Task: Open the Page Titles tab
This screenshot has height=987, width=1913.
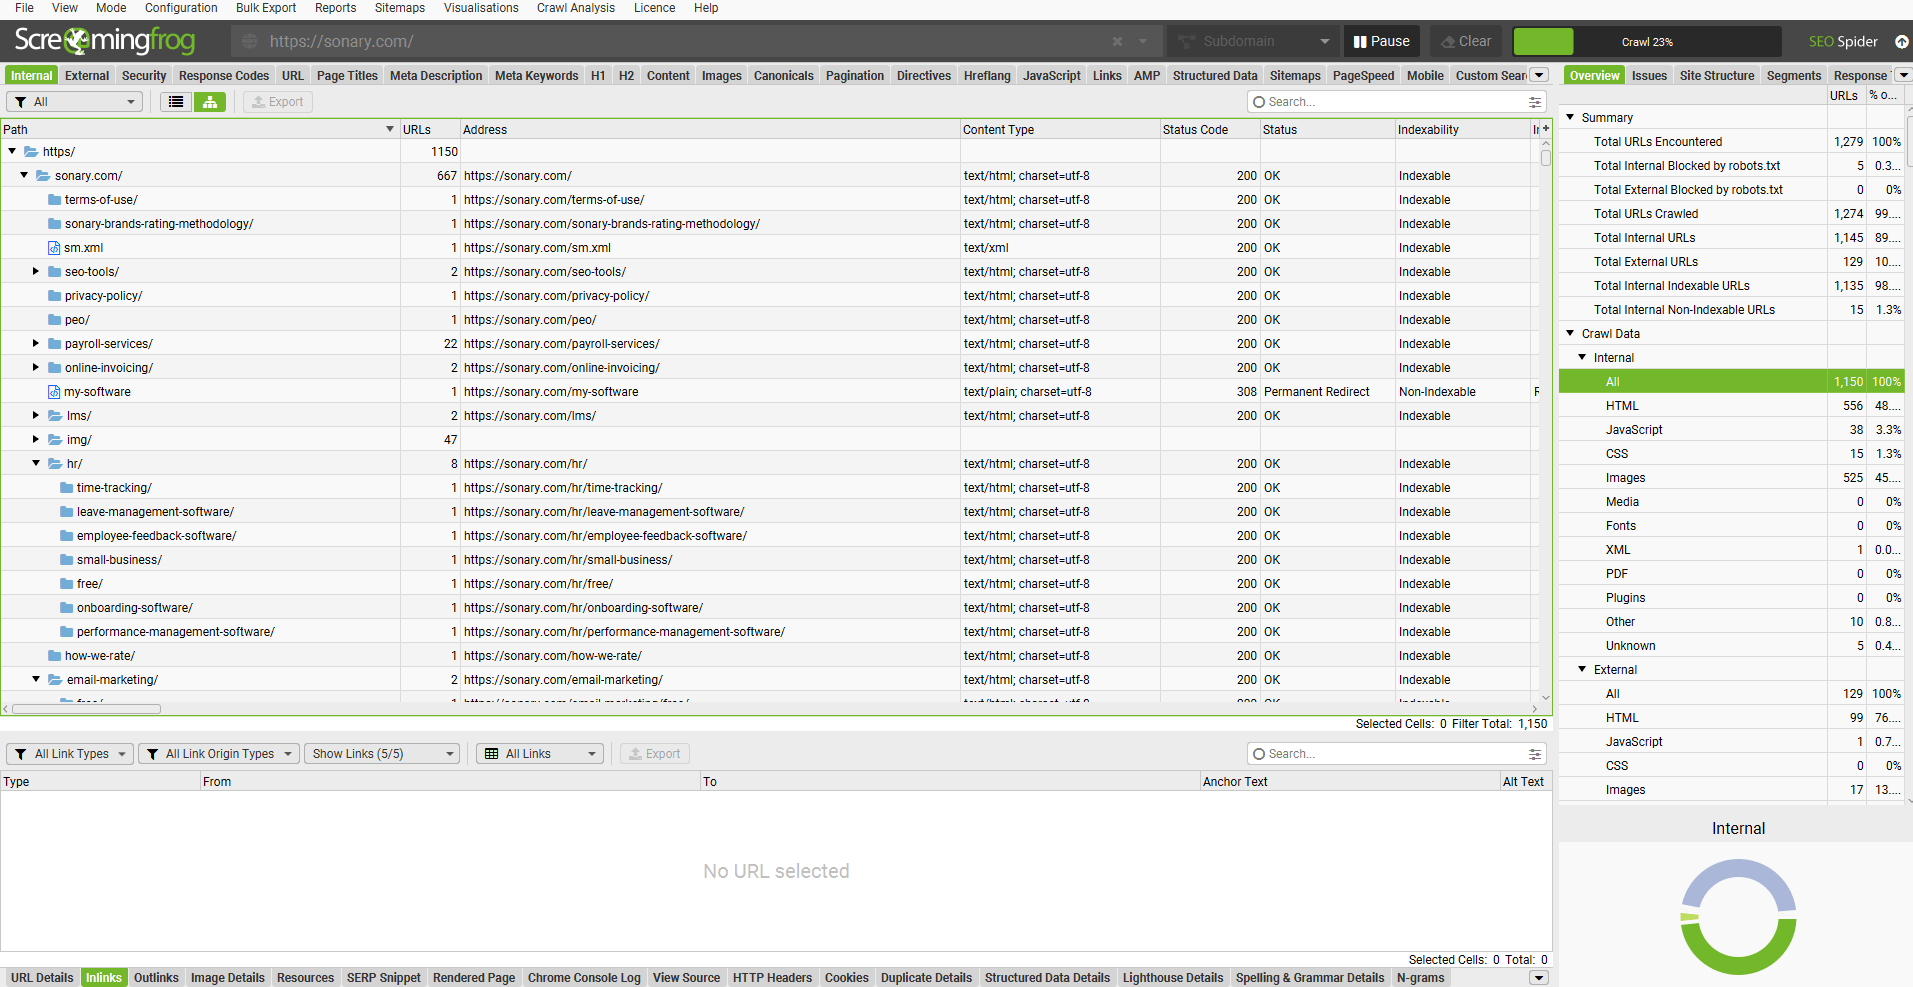Action: pos(347,76)
